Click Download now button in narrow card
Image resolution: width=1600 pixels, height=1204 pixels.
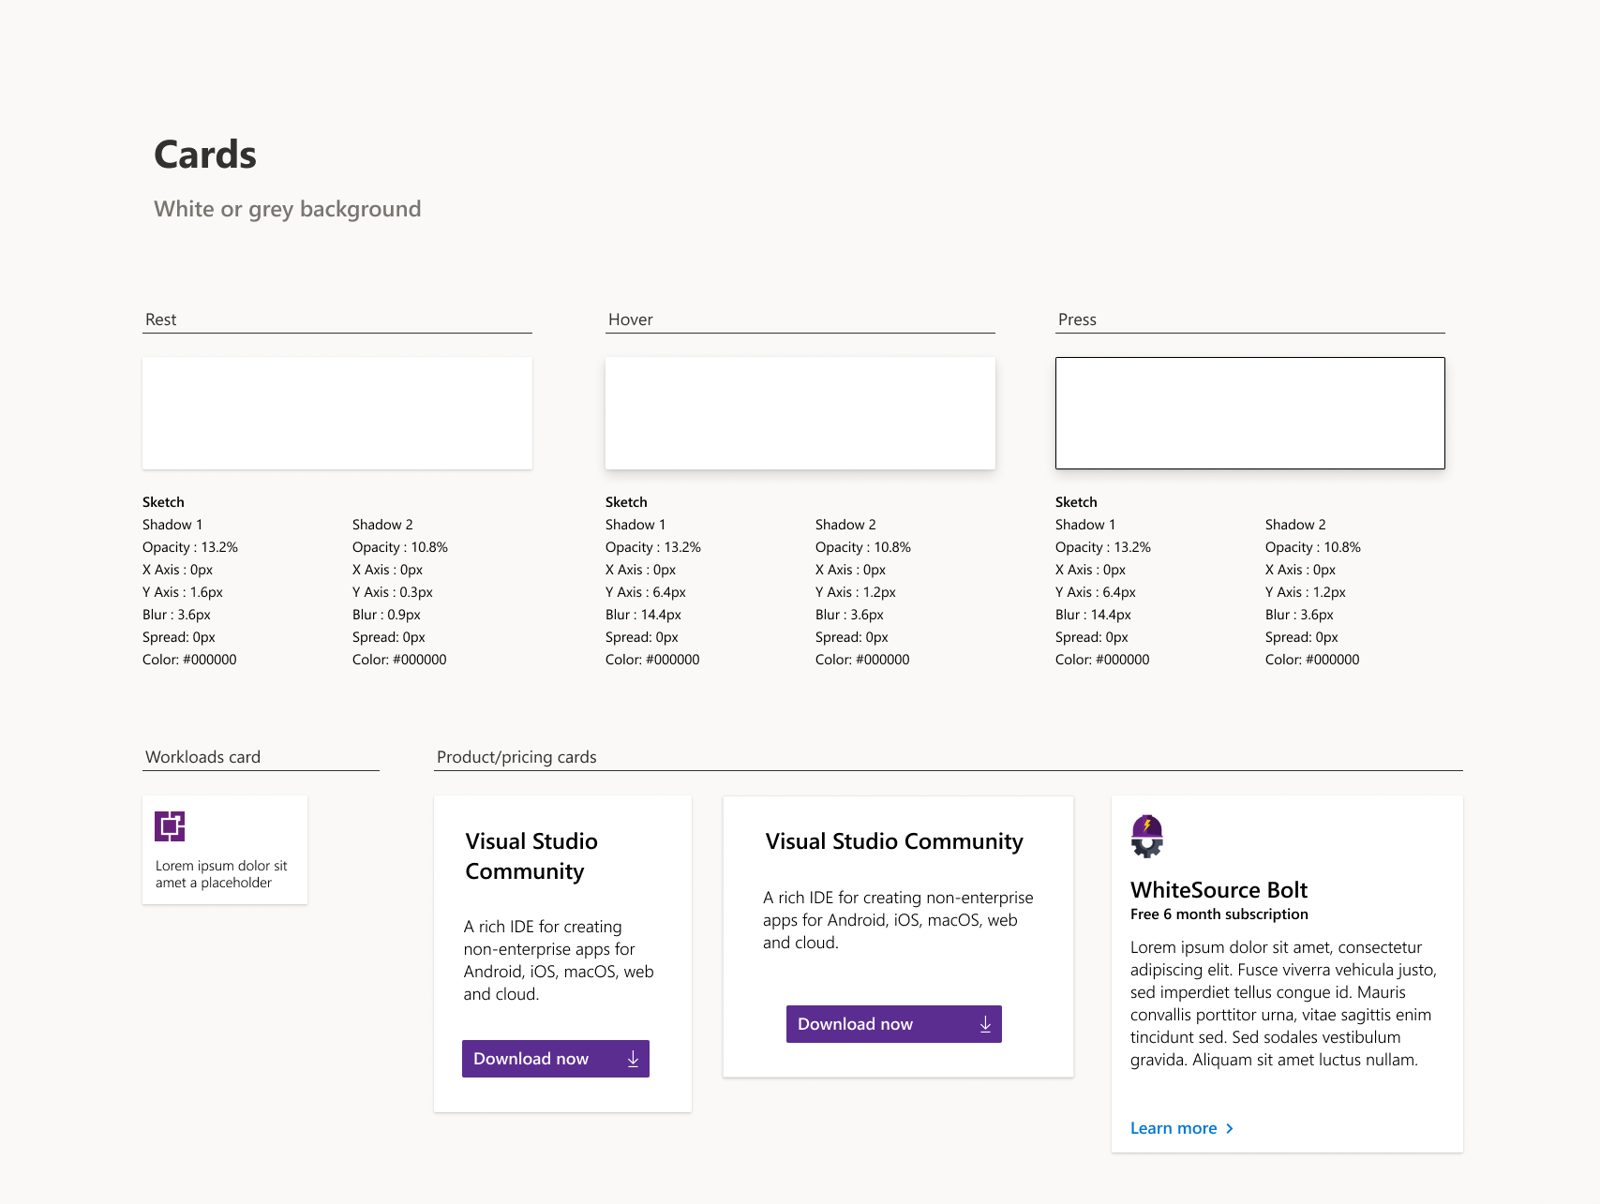(x=555, y=1058)
